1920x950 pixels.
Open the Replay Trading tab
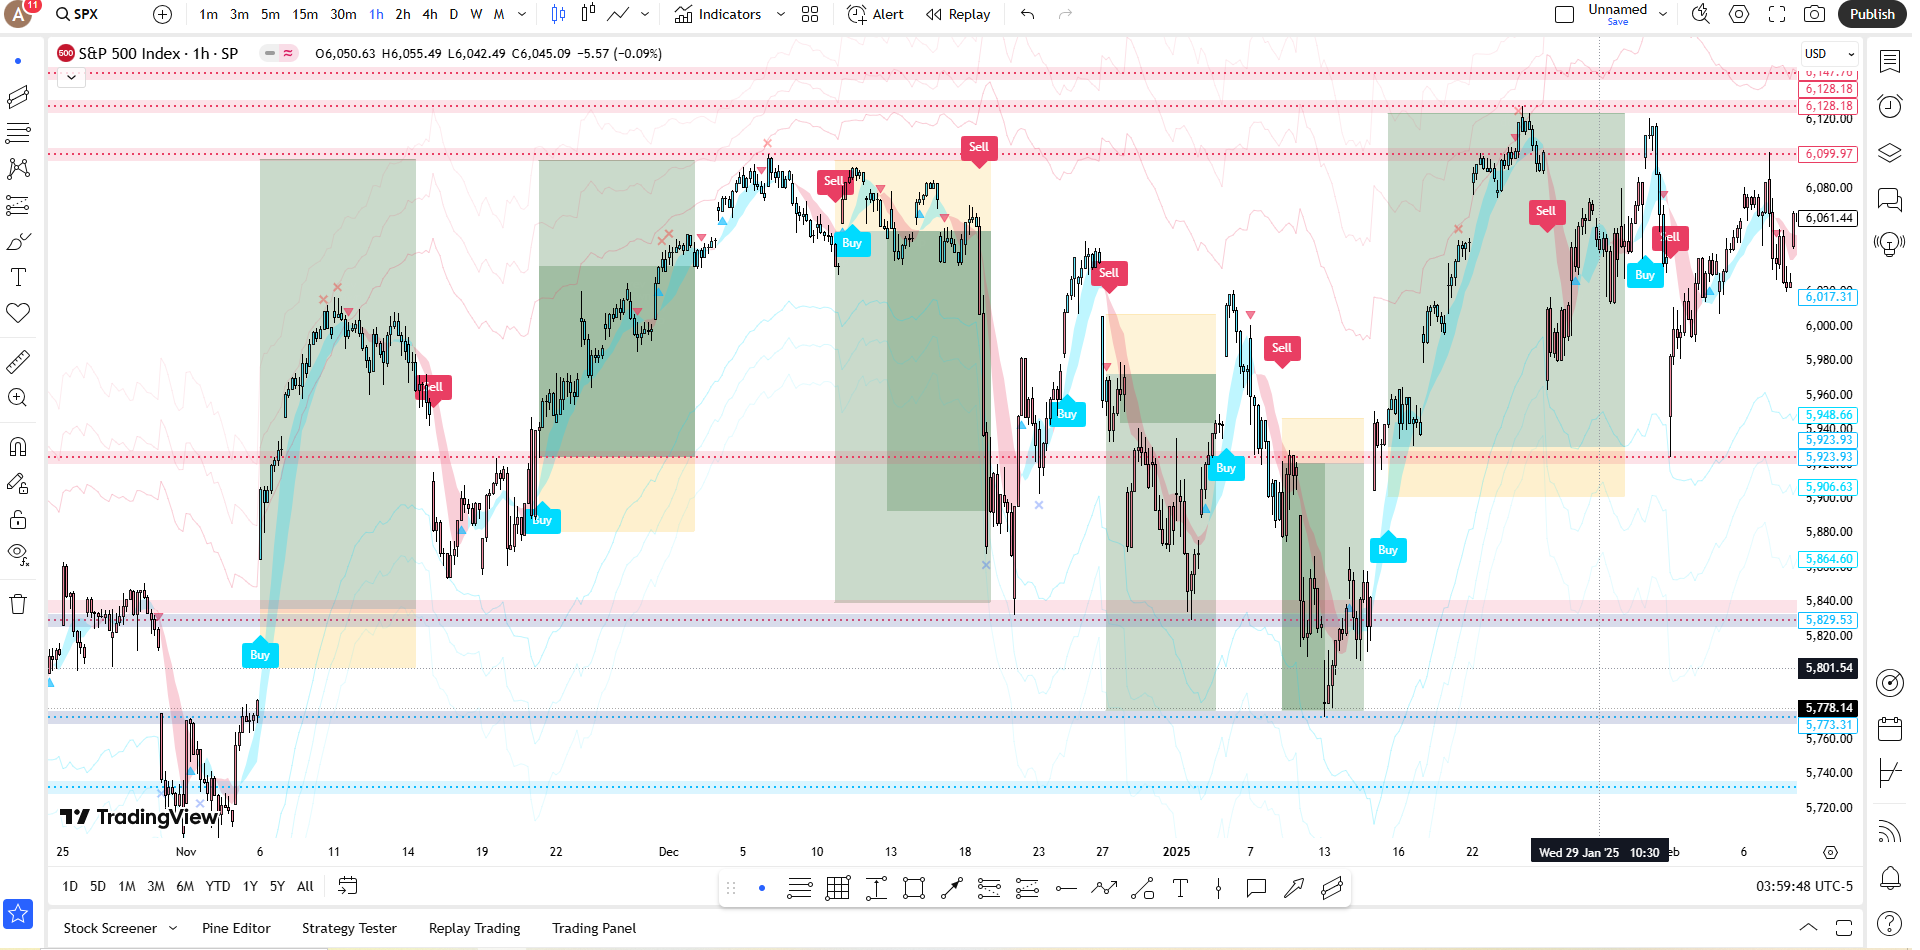pos(474,928)
